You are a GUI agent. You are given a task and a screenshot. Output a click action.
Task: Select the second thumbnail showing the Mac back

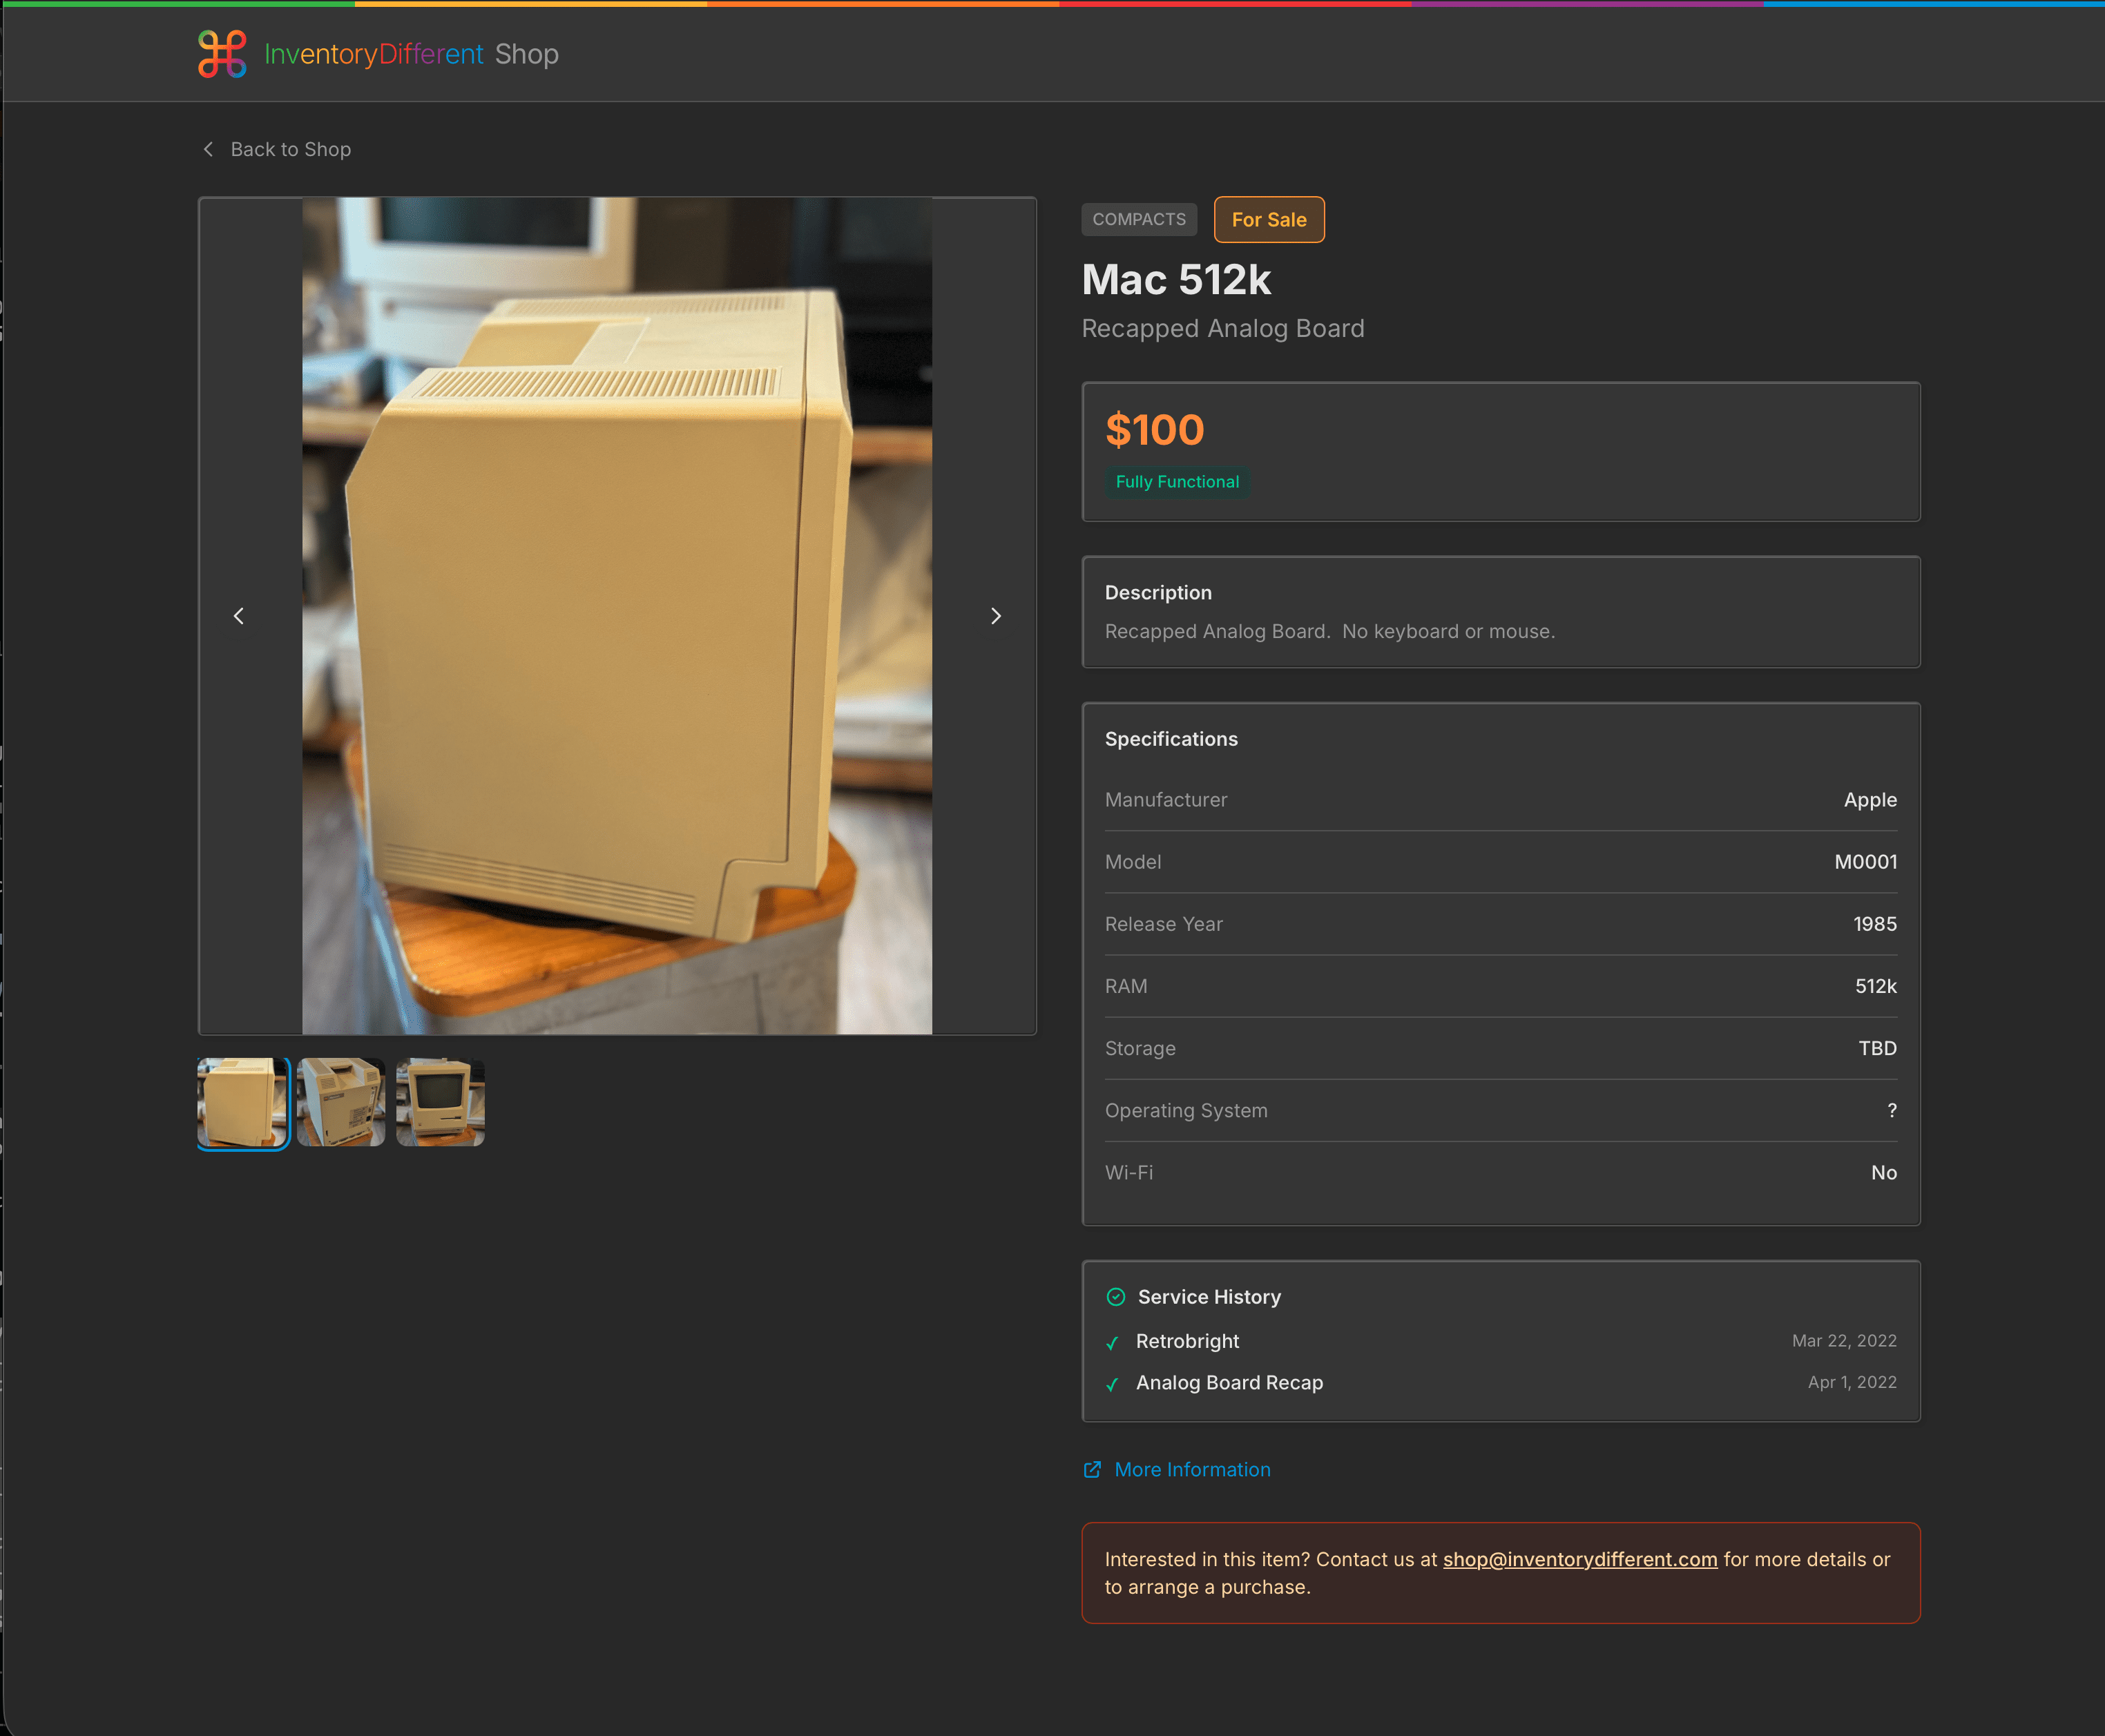(x=341, y=1102)
